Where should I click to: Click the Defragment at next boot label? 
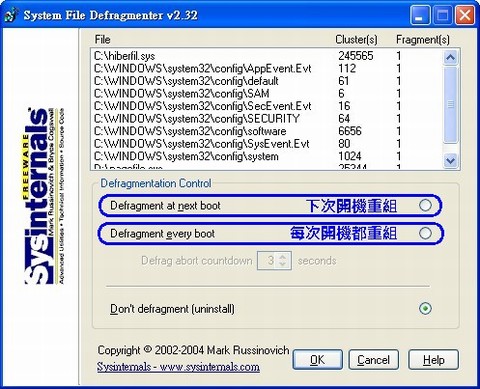[165, 206]
